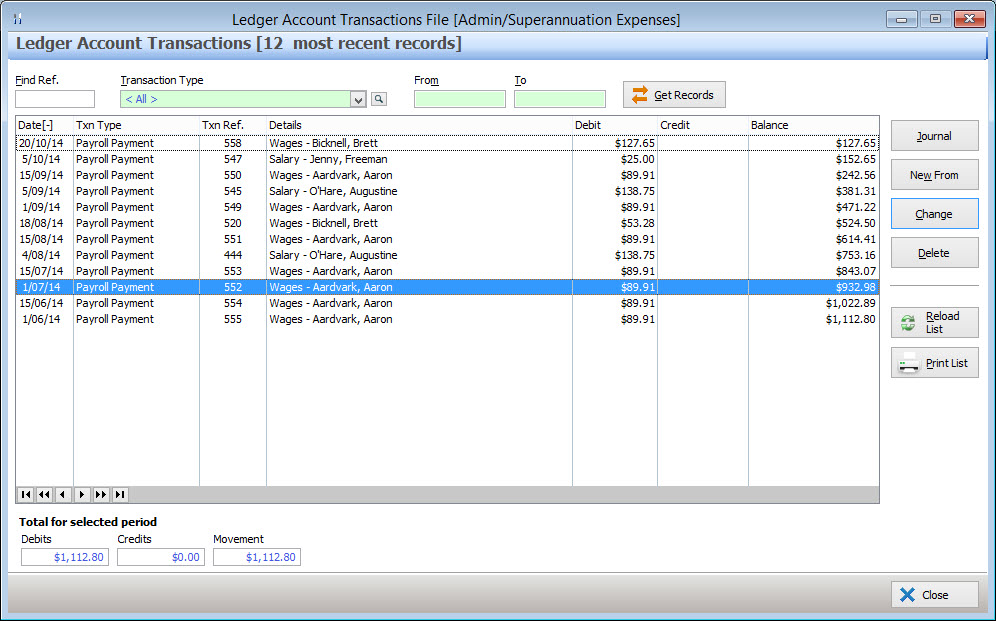996x621 pixels.
Task: Jump to last record navigation arrow
Action: pyautogui.click(x=120, y=495)
